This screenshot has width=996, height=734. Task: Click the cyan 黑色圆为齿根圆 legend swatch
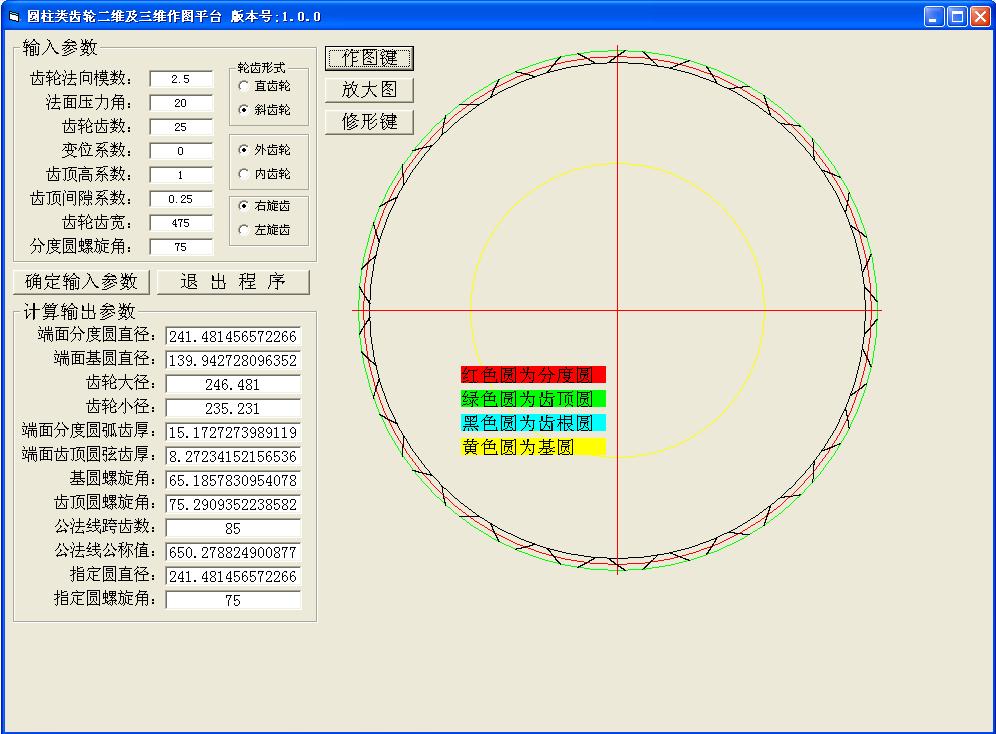coord(533,423)
